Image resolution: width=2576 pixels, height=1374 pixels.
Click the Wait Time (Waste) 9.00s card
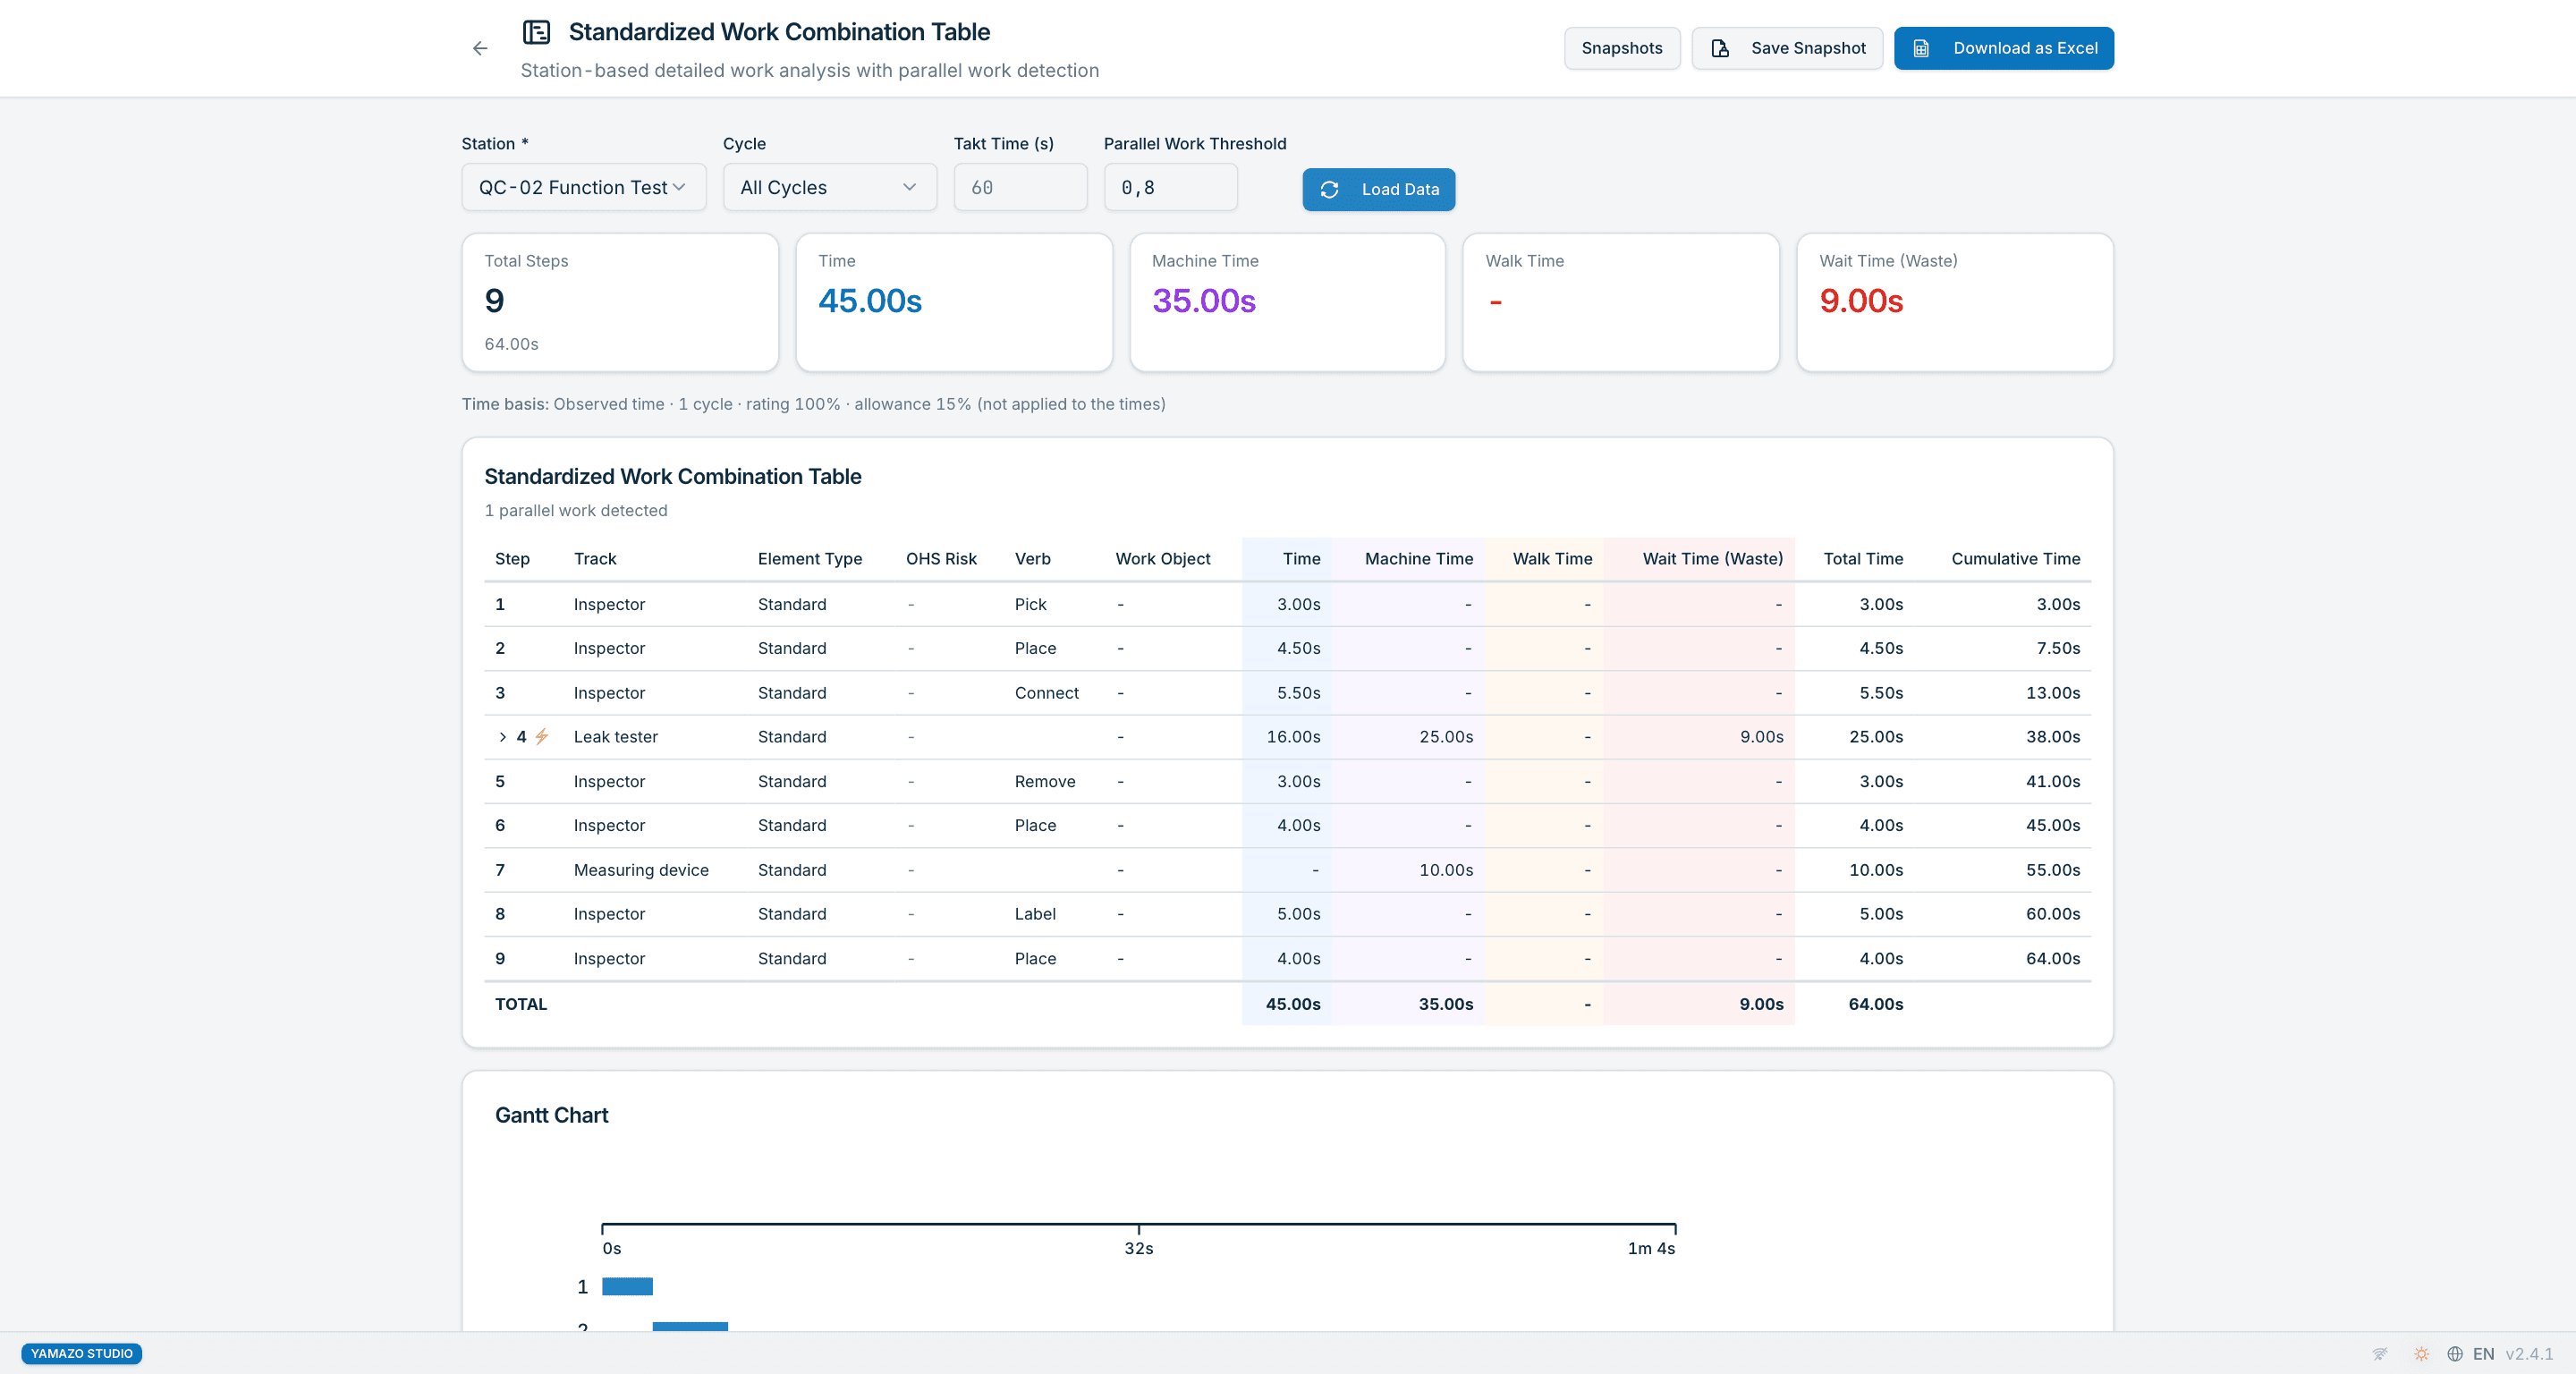coord(1954,303)
